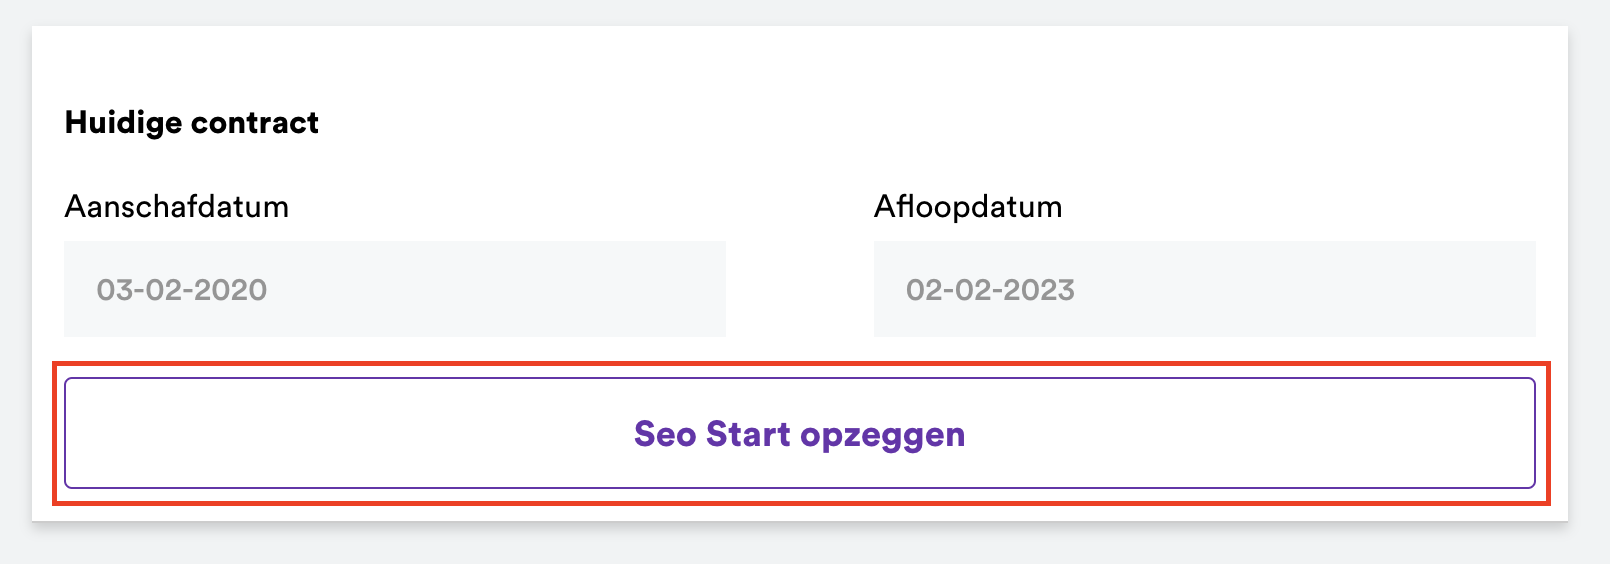Viewport: 1610px width, 564px height.
Task: Click the text above the 02-02-2023 field
Action: coord(967,206)
